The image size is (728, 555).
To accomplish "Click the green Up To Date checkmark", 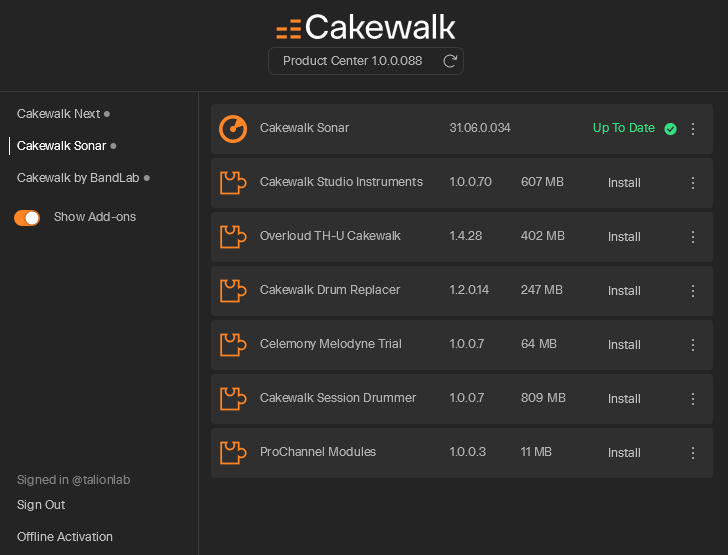I will pyautogui.click(x=670, y=129).
